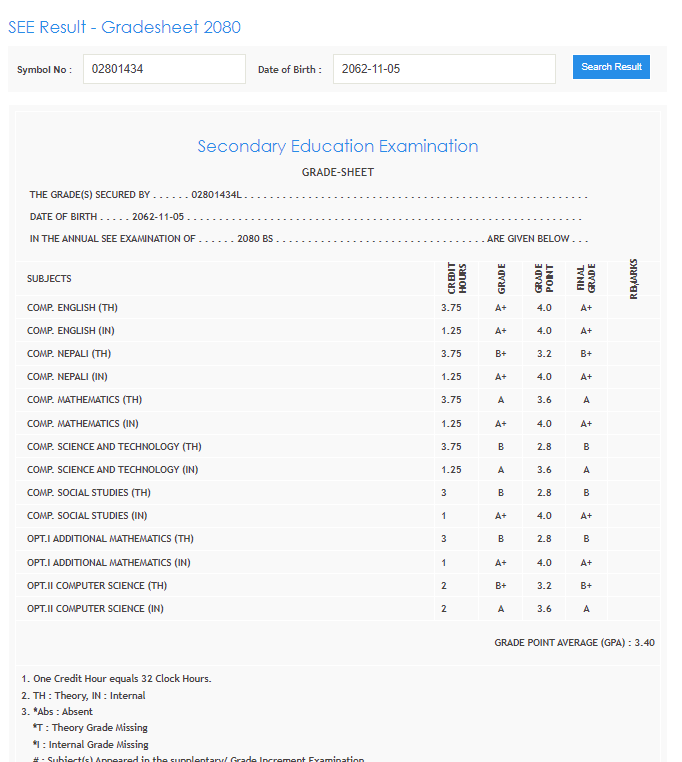Image resolution: width=682 pixels, height=762 pixels.
Task: Click the Grade Point Average 3.40 text
Action: pos(574,642)
